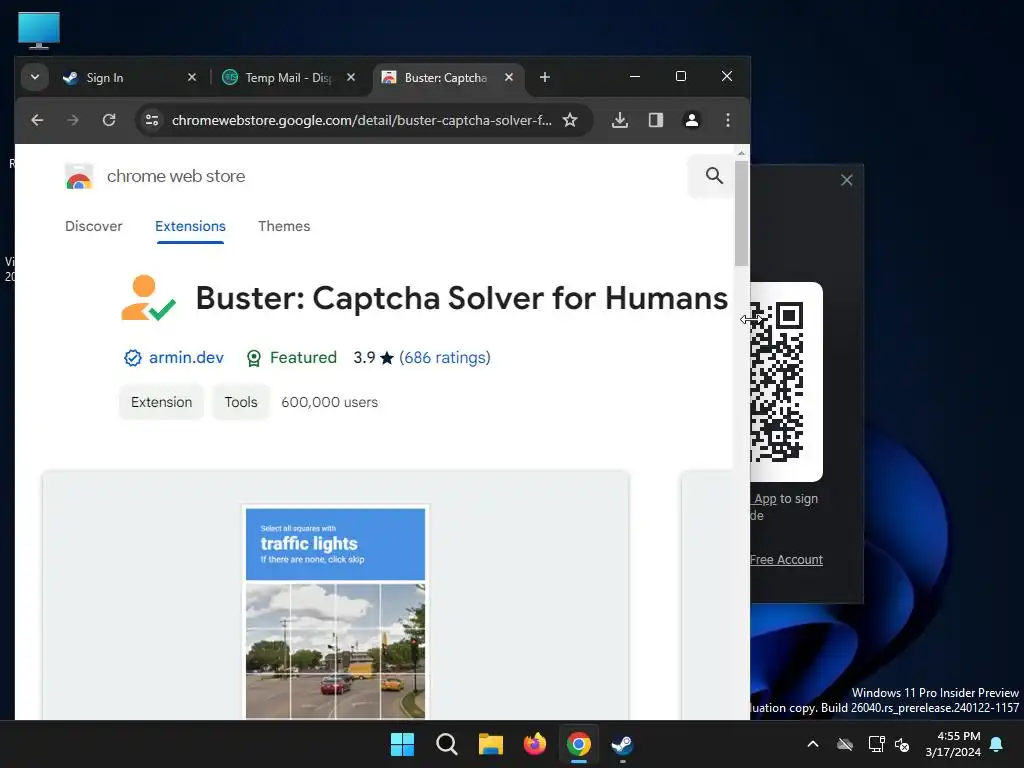Open a new Chrome tab
This screenshot has height=768, width=1024.
[545, 77]
